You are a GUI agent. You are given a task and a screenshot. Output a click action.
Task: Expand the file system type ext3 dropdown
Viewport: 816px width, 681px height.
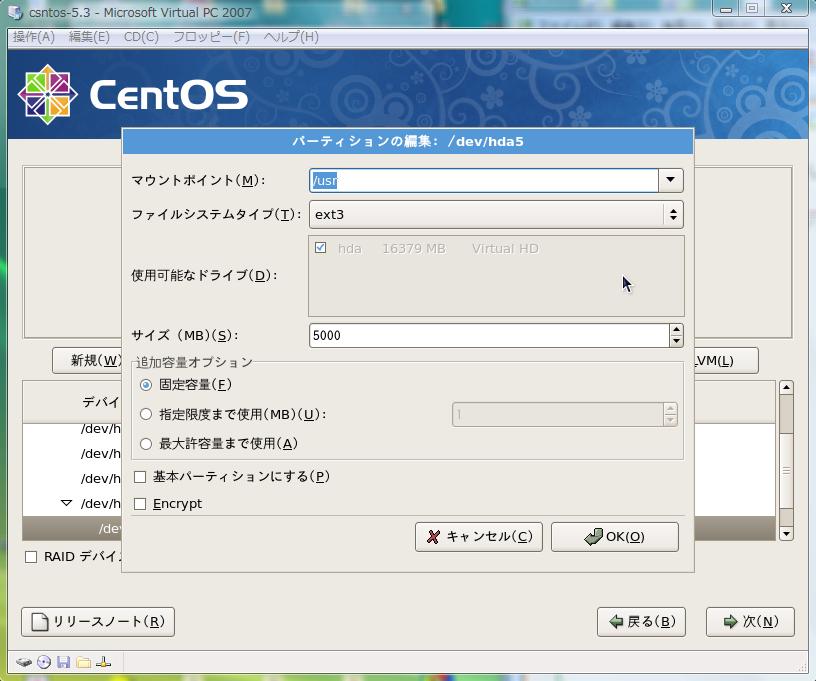pyautogui.click(x=673, y=214)
